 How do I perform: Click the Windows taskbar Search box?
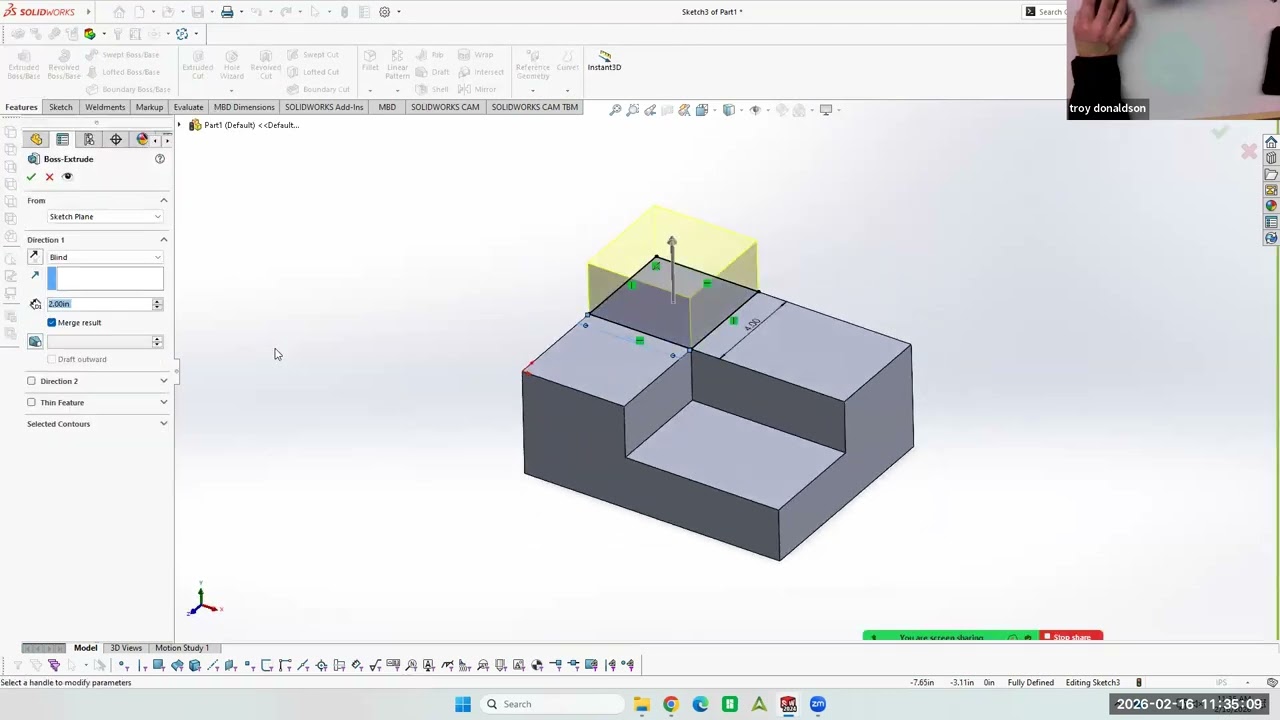[550, 704]
